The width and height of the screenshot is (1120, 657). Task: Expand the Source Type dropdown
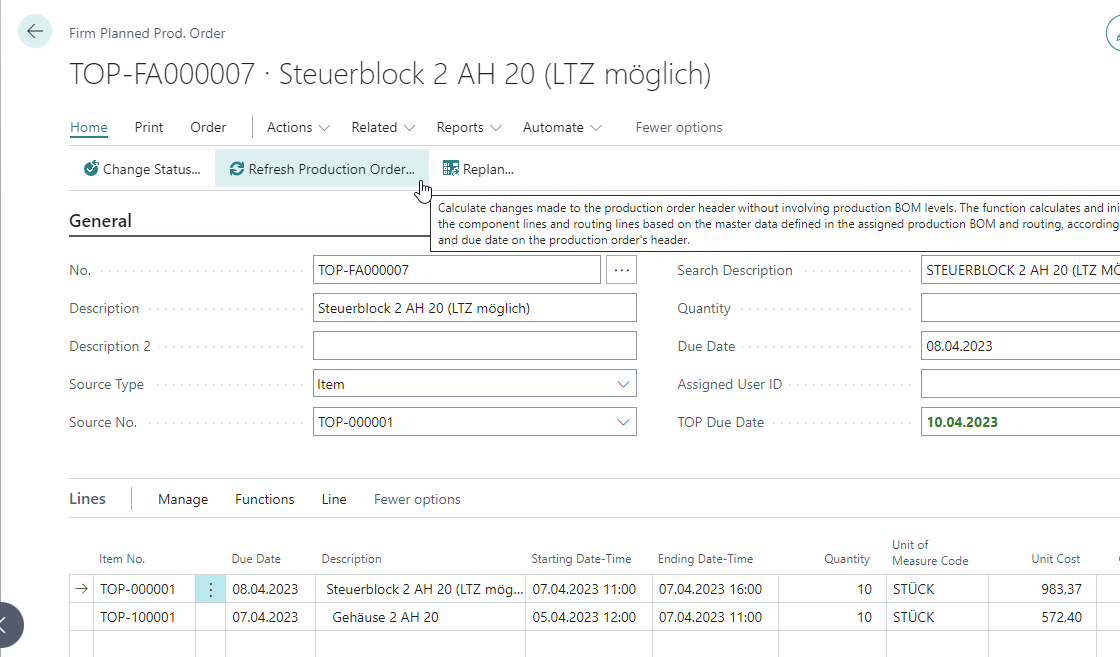tap(623, 384)
